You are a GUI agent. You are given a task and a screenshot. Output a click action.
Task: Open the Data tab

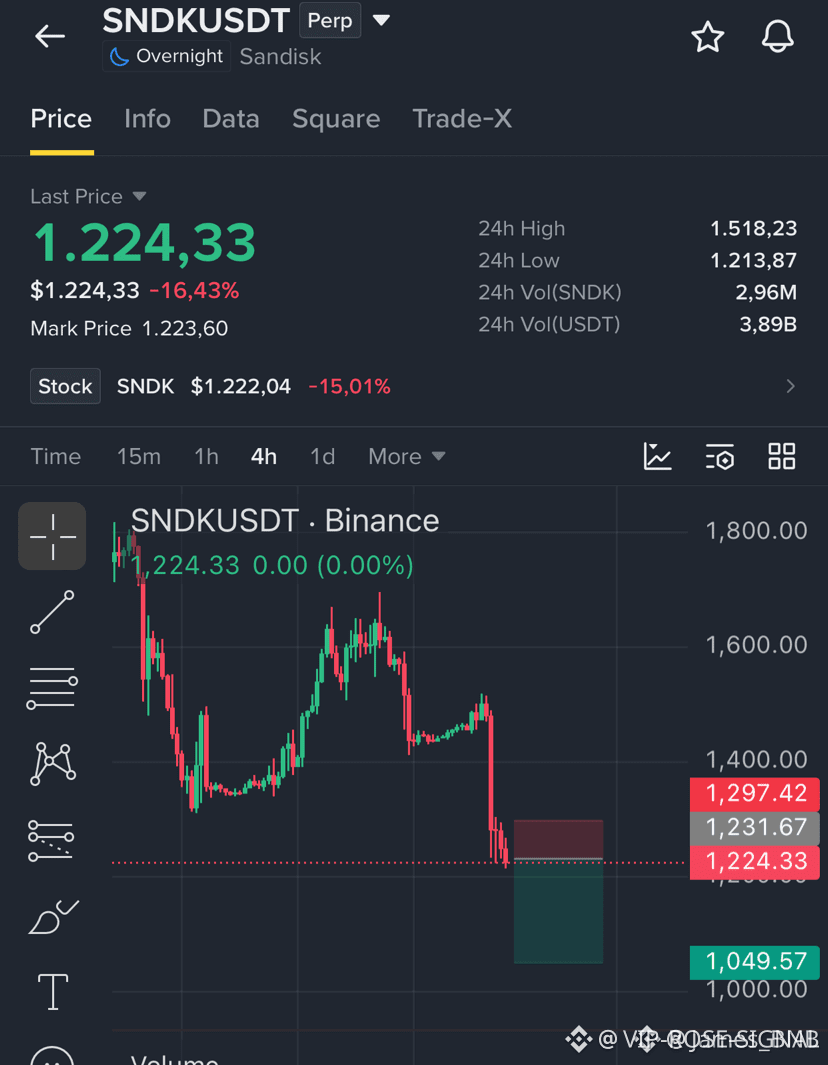click(231, 119)
